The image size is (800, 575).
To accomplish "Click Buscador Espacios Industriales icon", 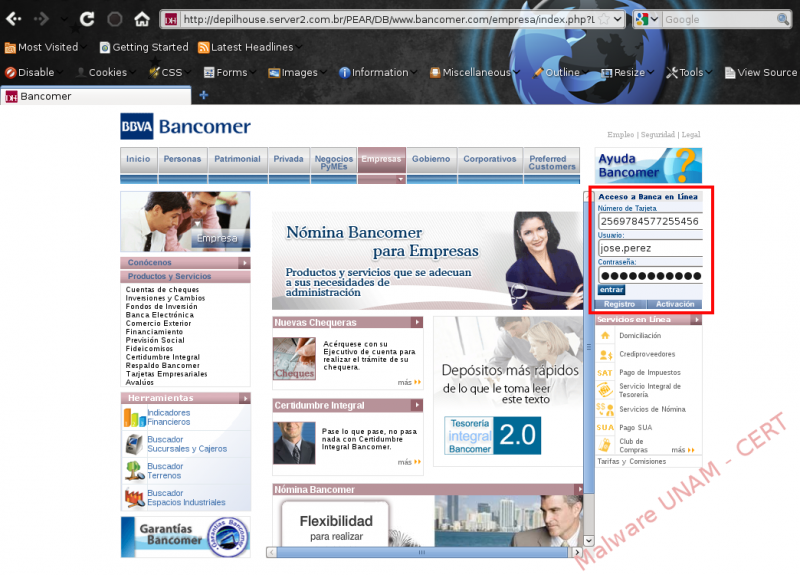I will tap(135, 497).
